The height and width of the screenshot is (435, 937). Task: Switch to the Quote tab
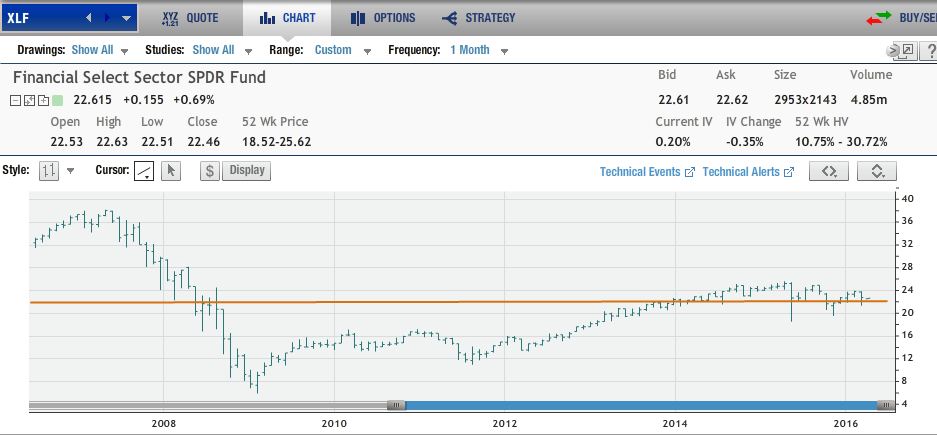[x=190, y=18]
